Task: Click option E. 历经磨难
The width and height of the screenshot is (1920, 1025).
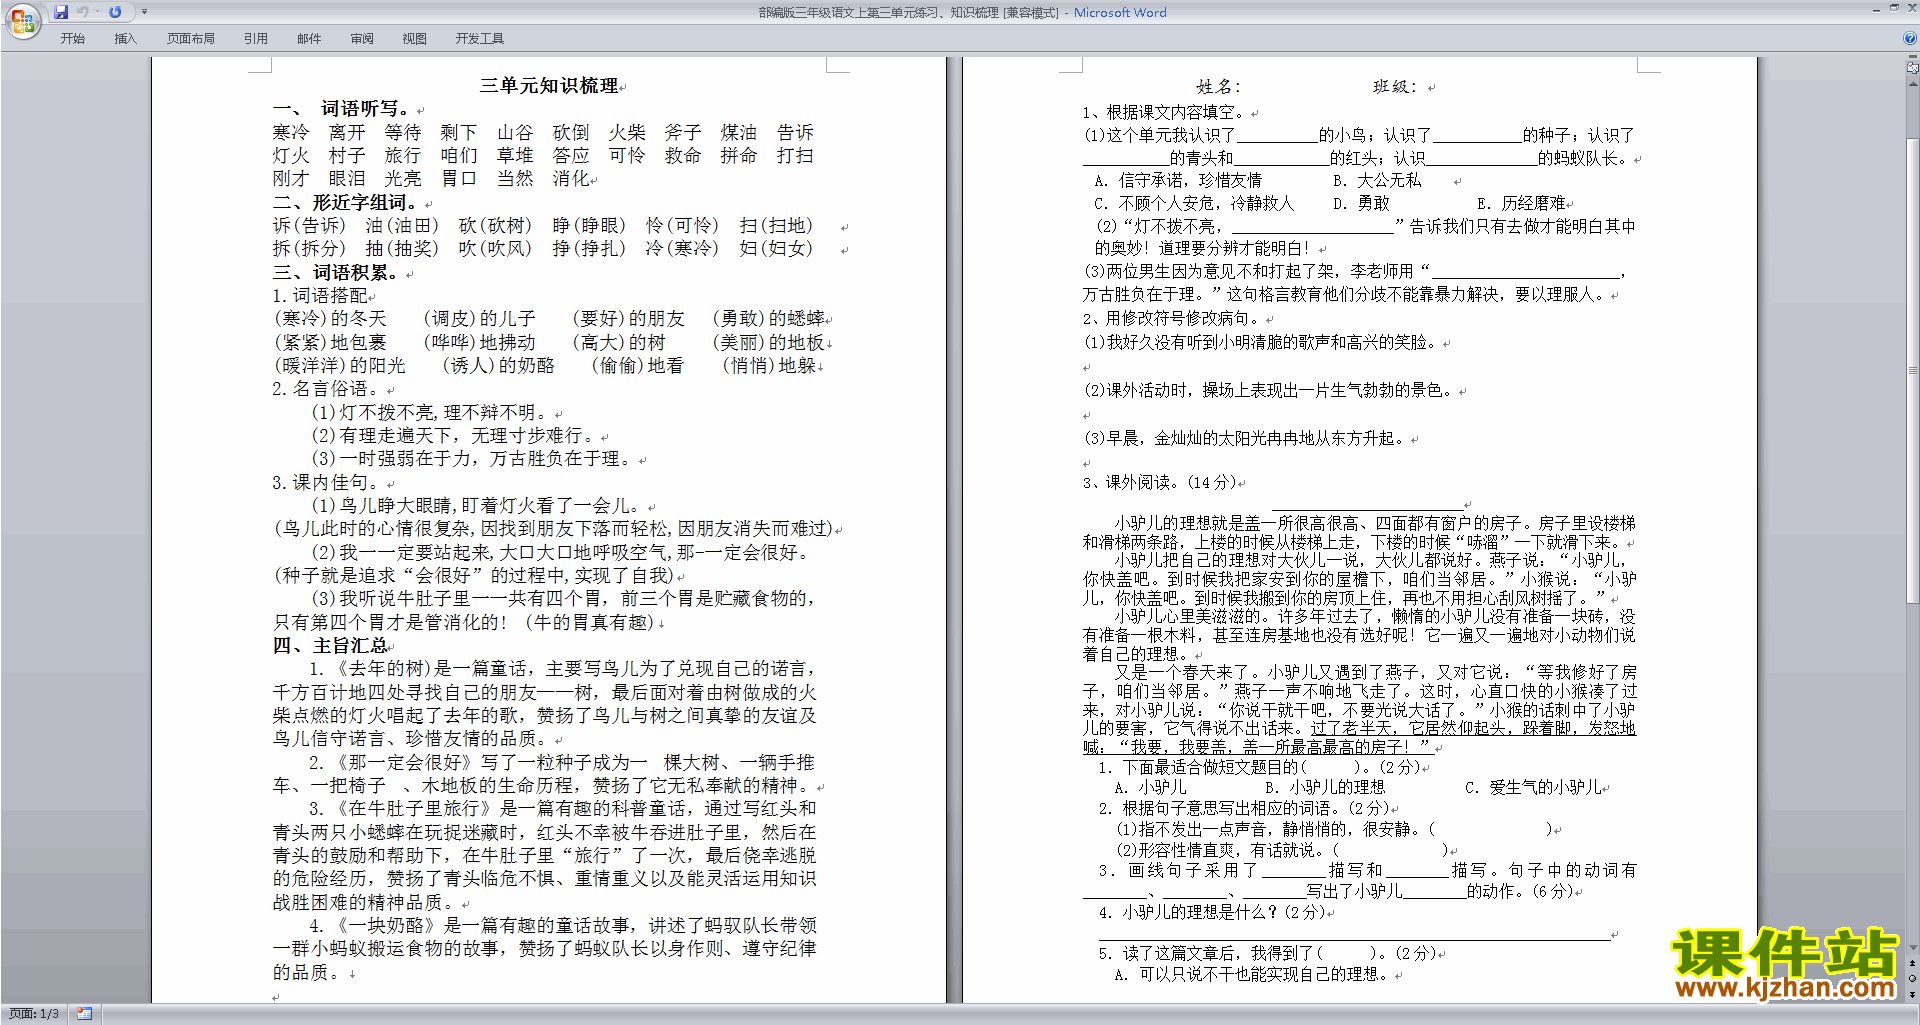Action: click(1521, 203)
